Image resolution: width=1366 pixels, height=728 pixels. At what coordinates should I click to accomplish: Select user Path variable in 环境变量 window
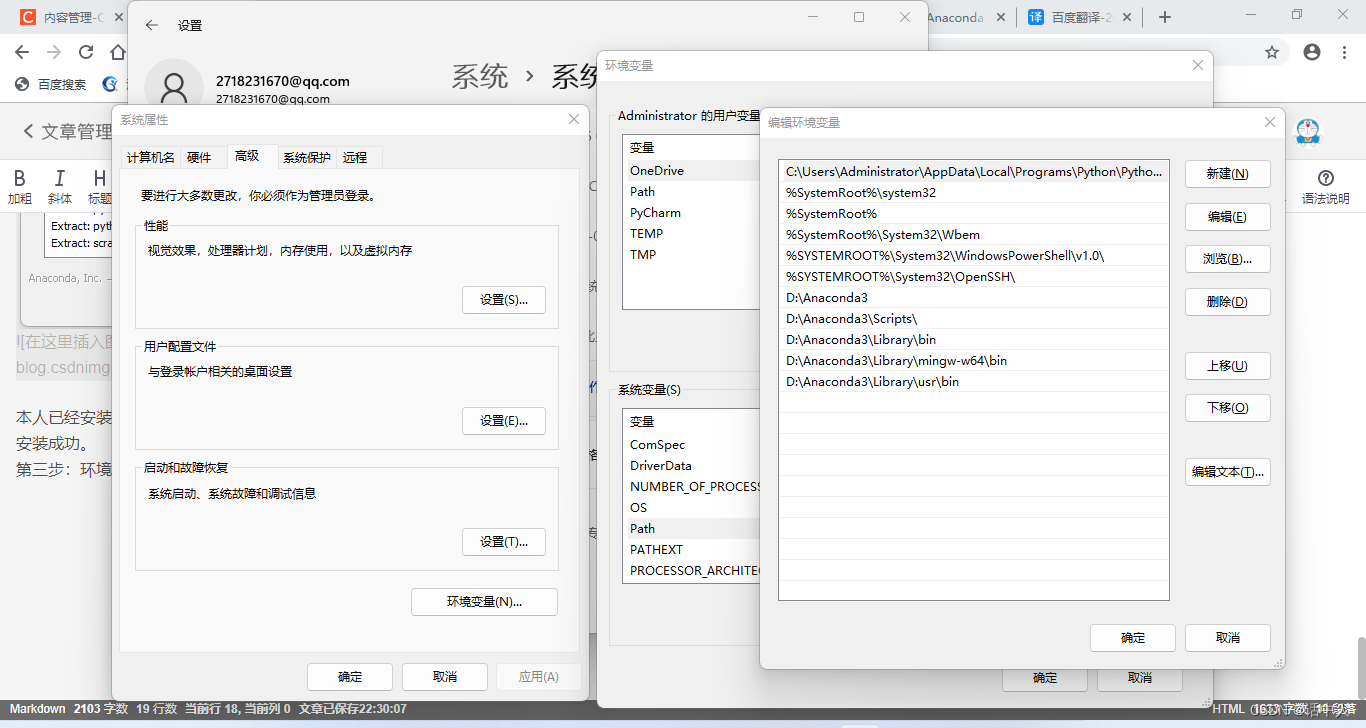click(692, 192)
